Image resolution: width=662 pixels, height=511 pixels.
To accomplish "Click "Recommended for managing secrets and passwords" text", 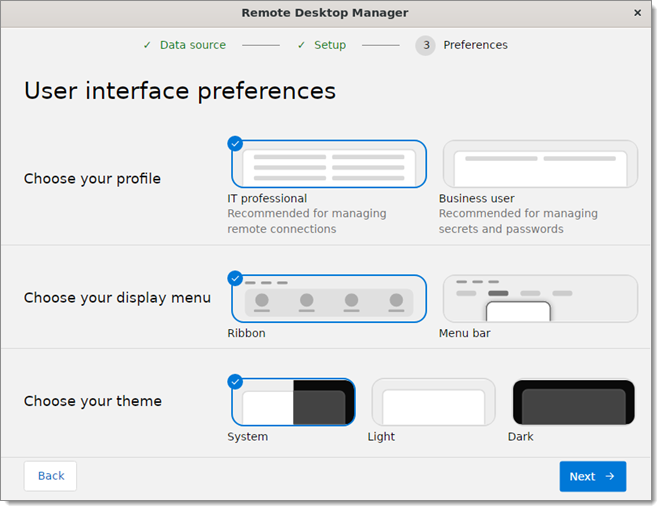I will (x=518, y=221).
